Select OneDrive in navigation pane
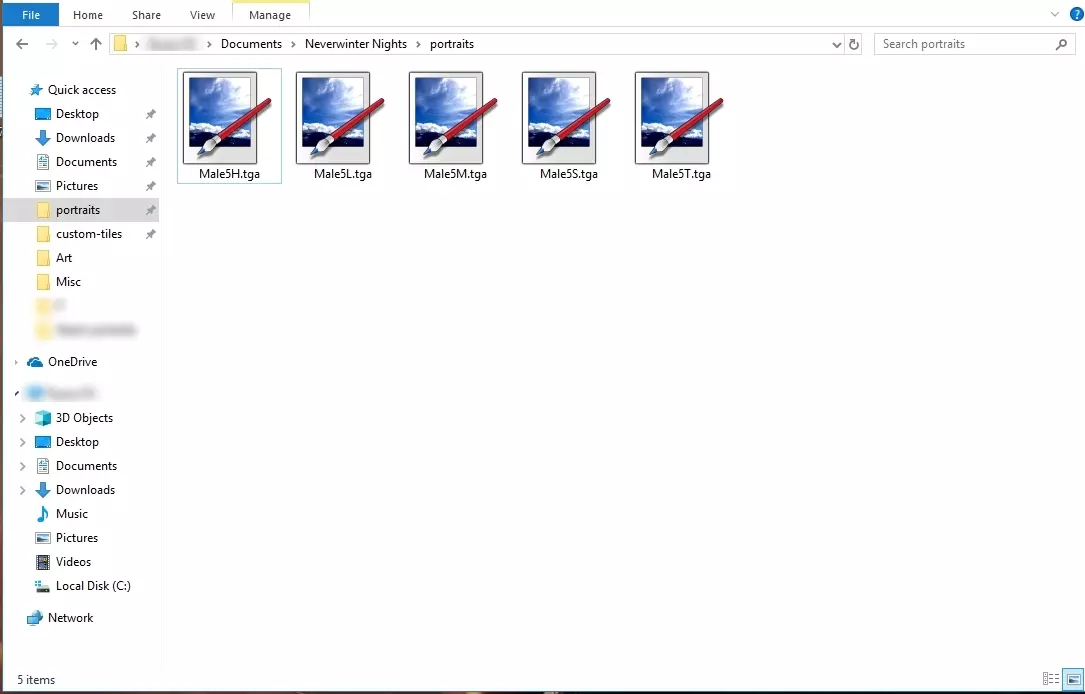Viewport: 1085px width, 694px height. 72,362
